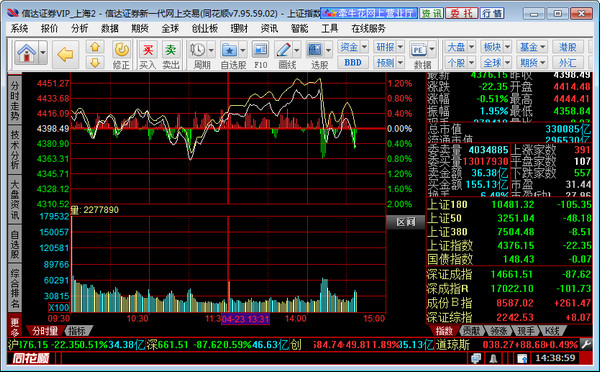Expand the 自选股 dropdown arrow
600x372 pixels.
[x=243, y=50]
